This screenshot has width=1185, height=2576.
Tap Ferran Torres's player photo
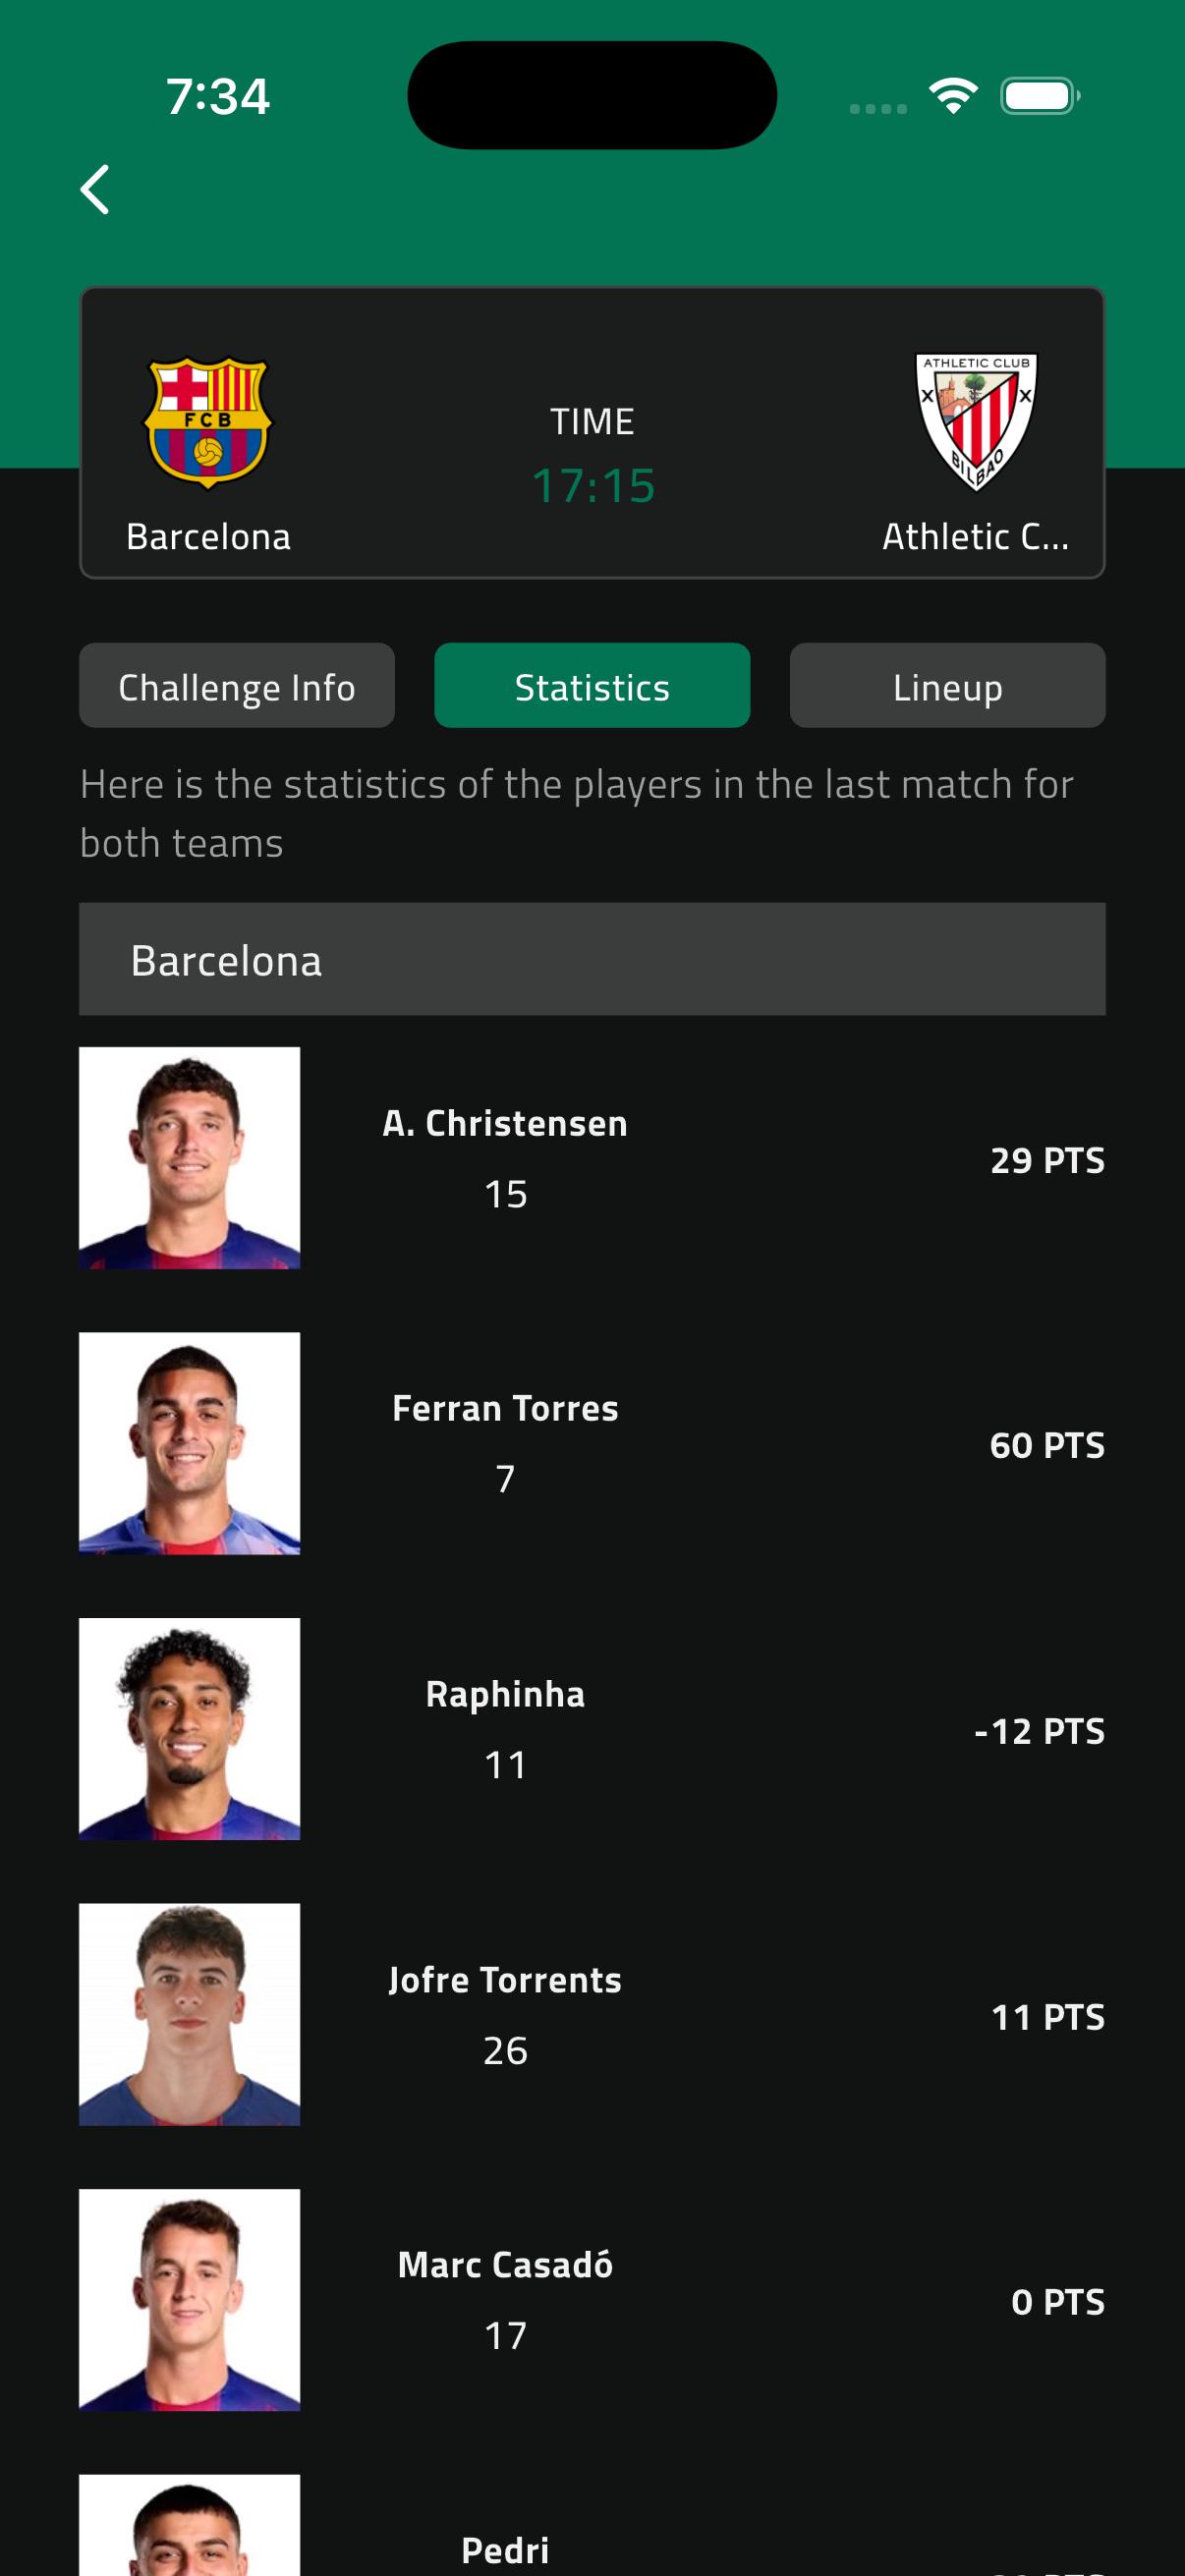[190, 1443]
